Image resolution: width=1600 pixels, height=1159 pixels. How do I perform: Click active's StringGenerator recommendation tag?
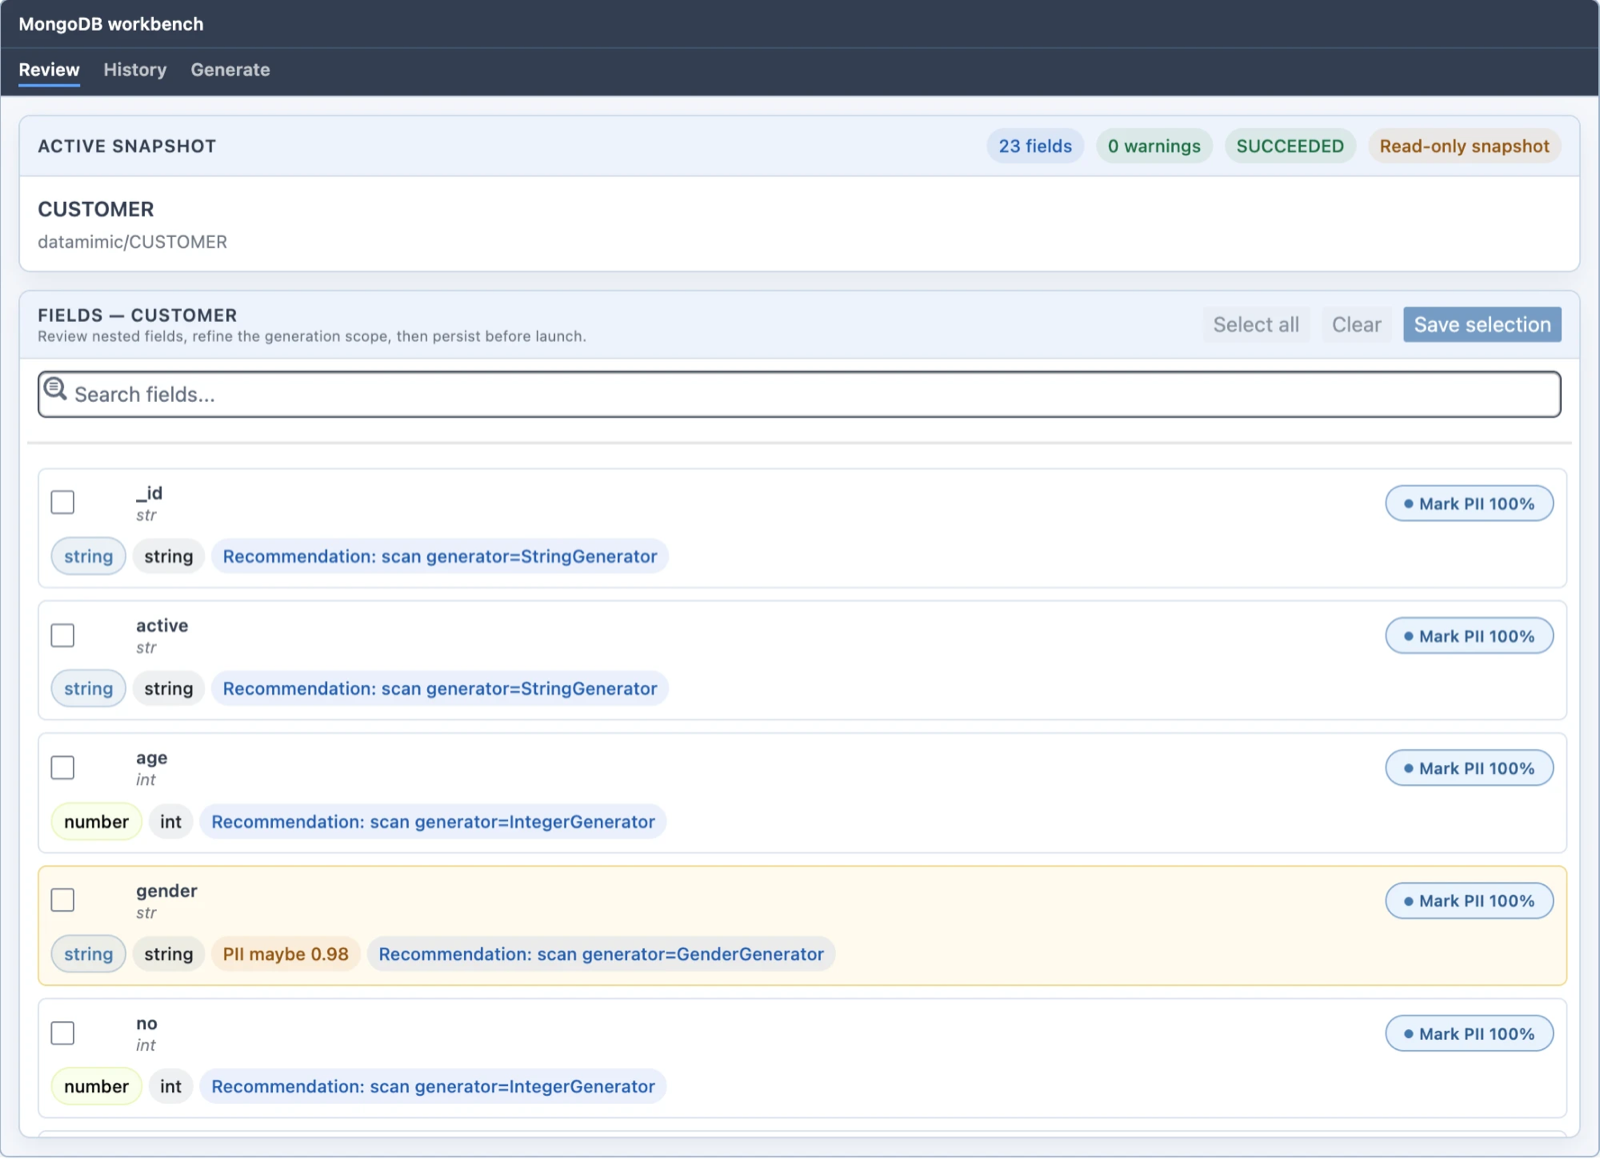pyautogui.click(x=440, y=688)
